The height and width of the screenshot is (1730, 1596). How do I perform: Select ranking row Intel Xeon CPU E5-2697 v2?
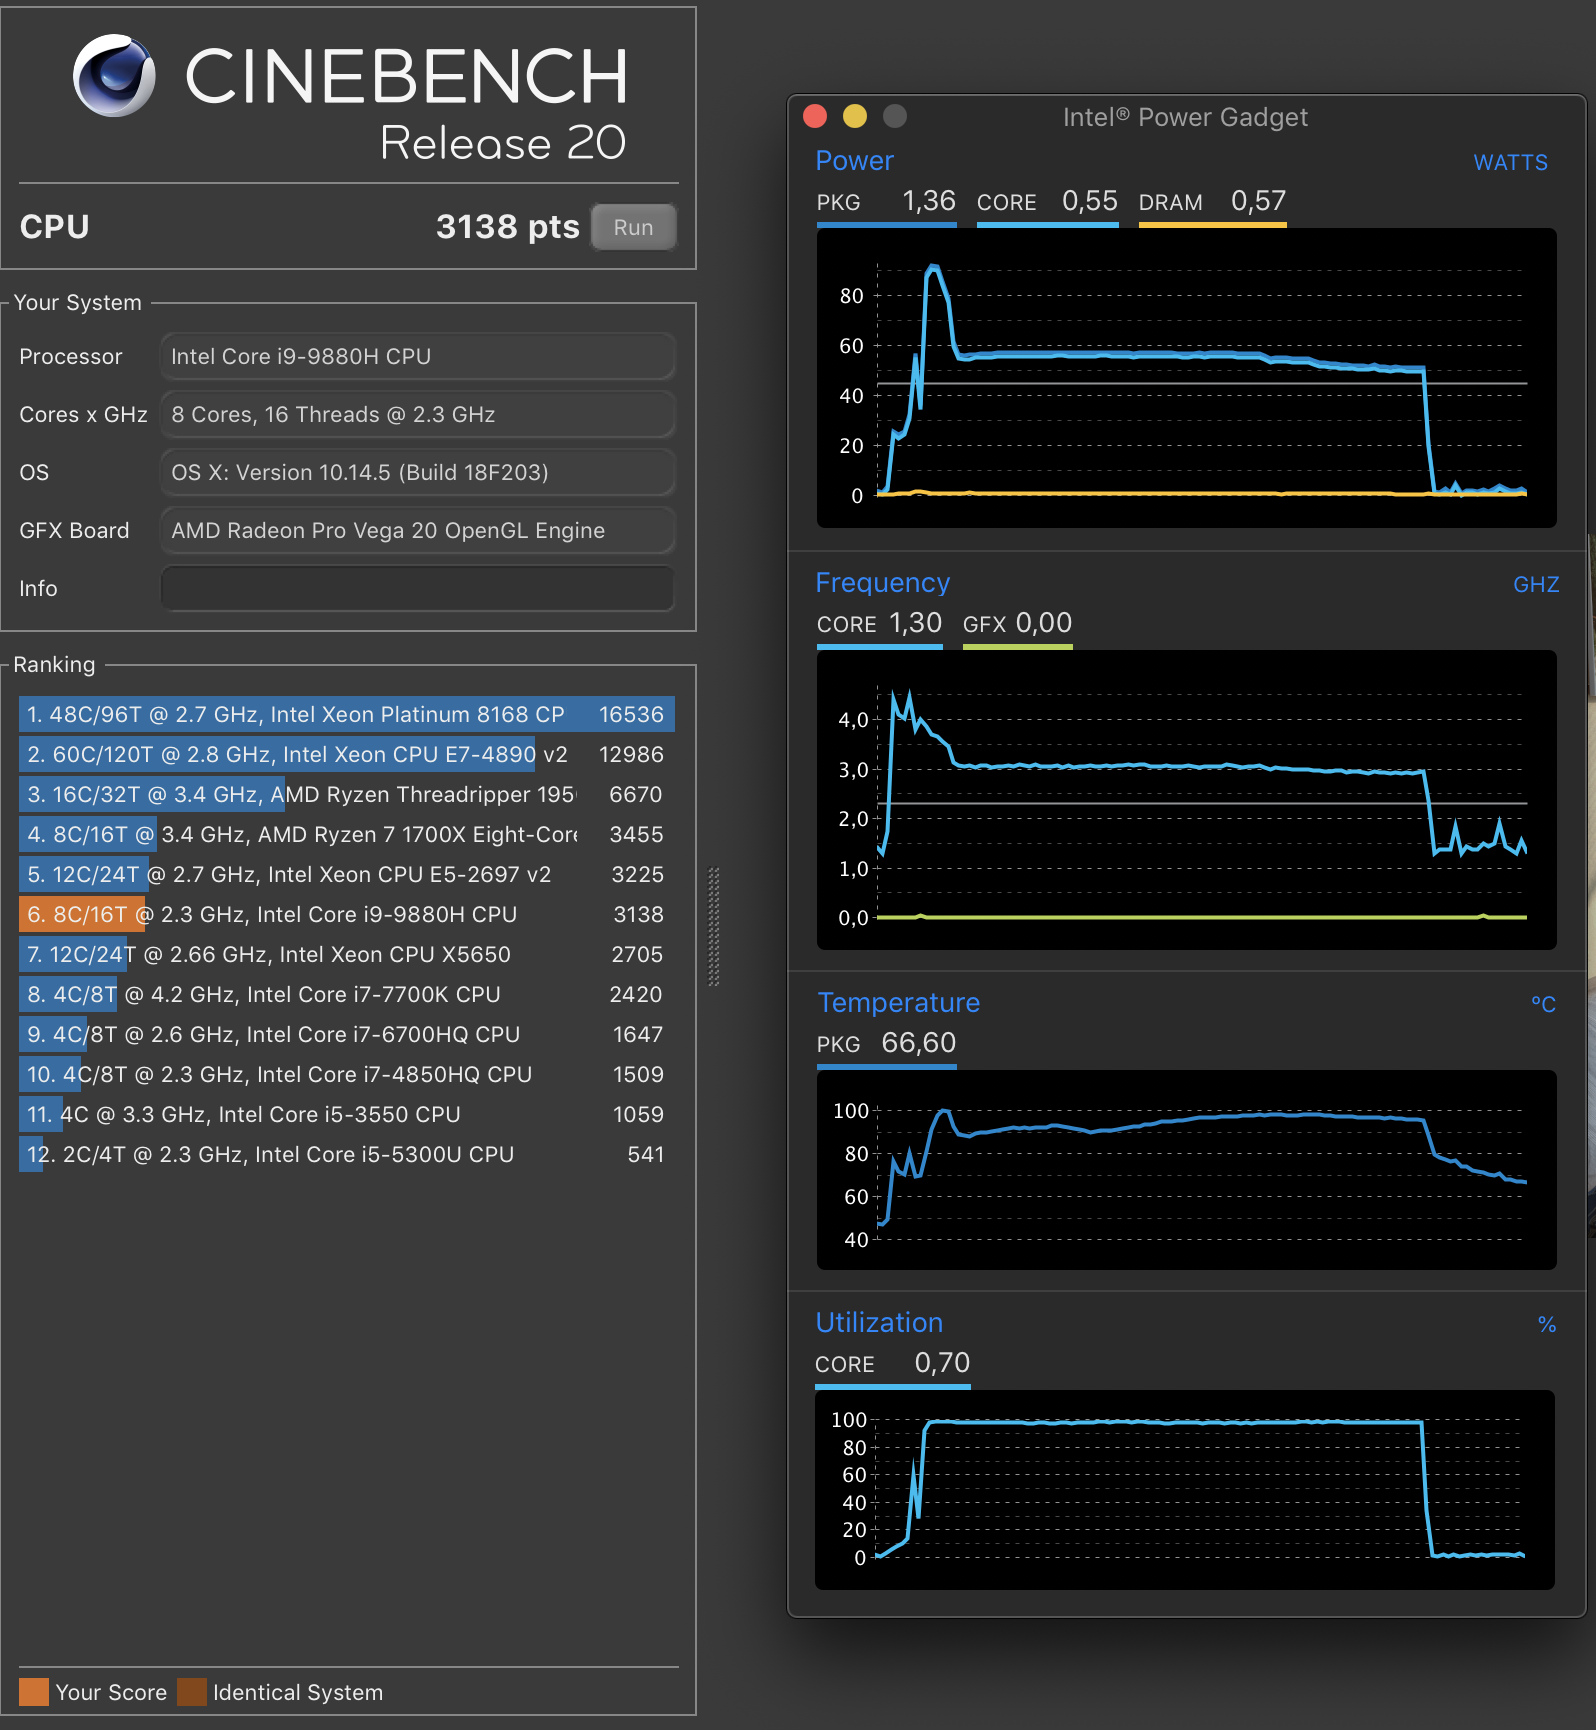346,875
